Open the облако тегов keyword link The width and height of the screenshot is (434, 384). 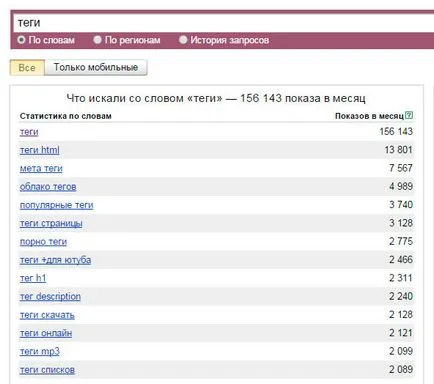[x=48, y=187]
